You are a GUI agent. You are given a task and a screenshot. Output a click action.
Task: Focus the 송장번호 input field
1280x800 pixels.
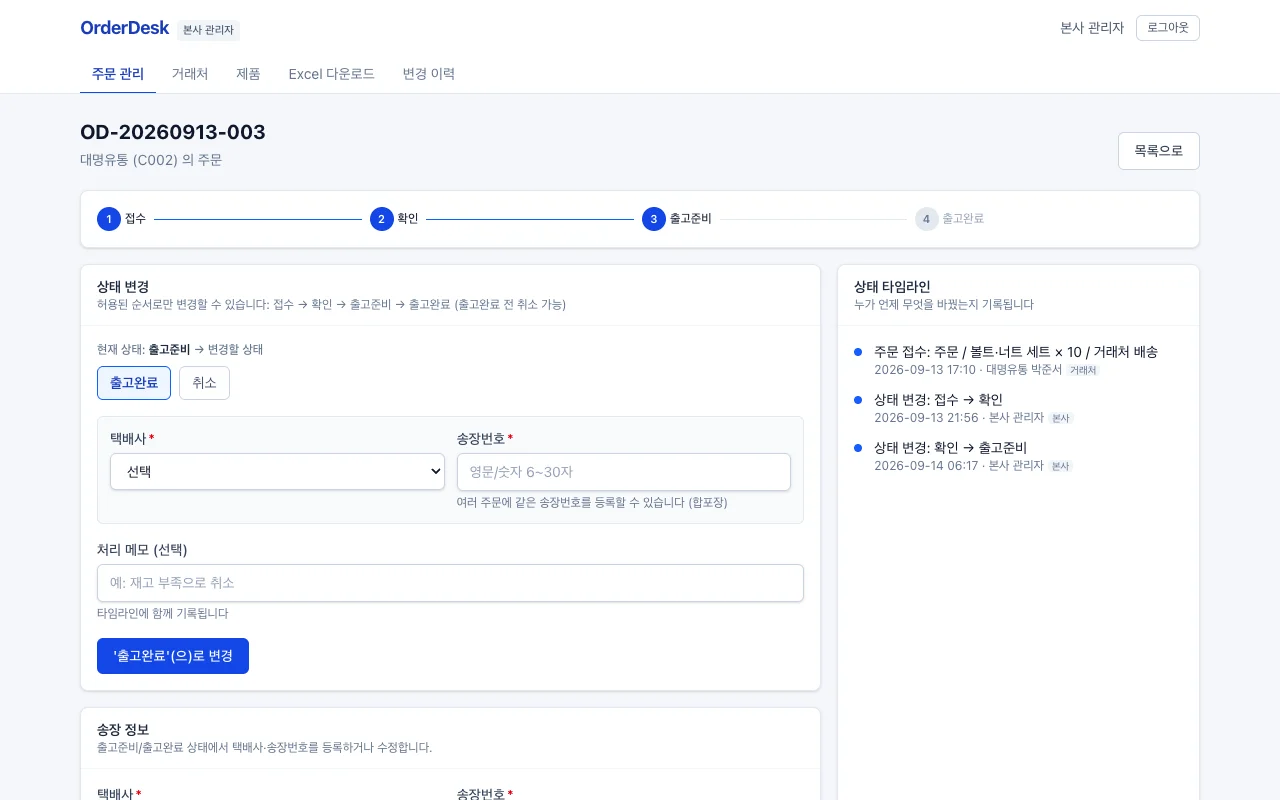(x=623, y=472)
